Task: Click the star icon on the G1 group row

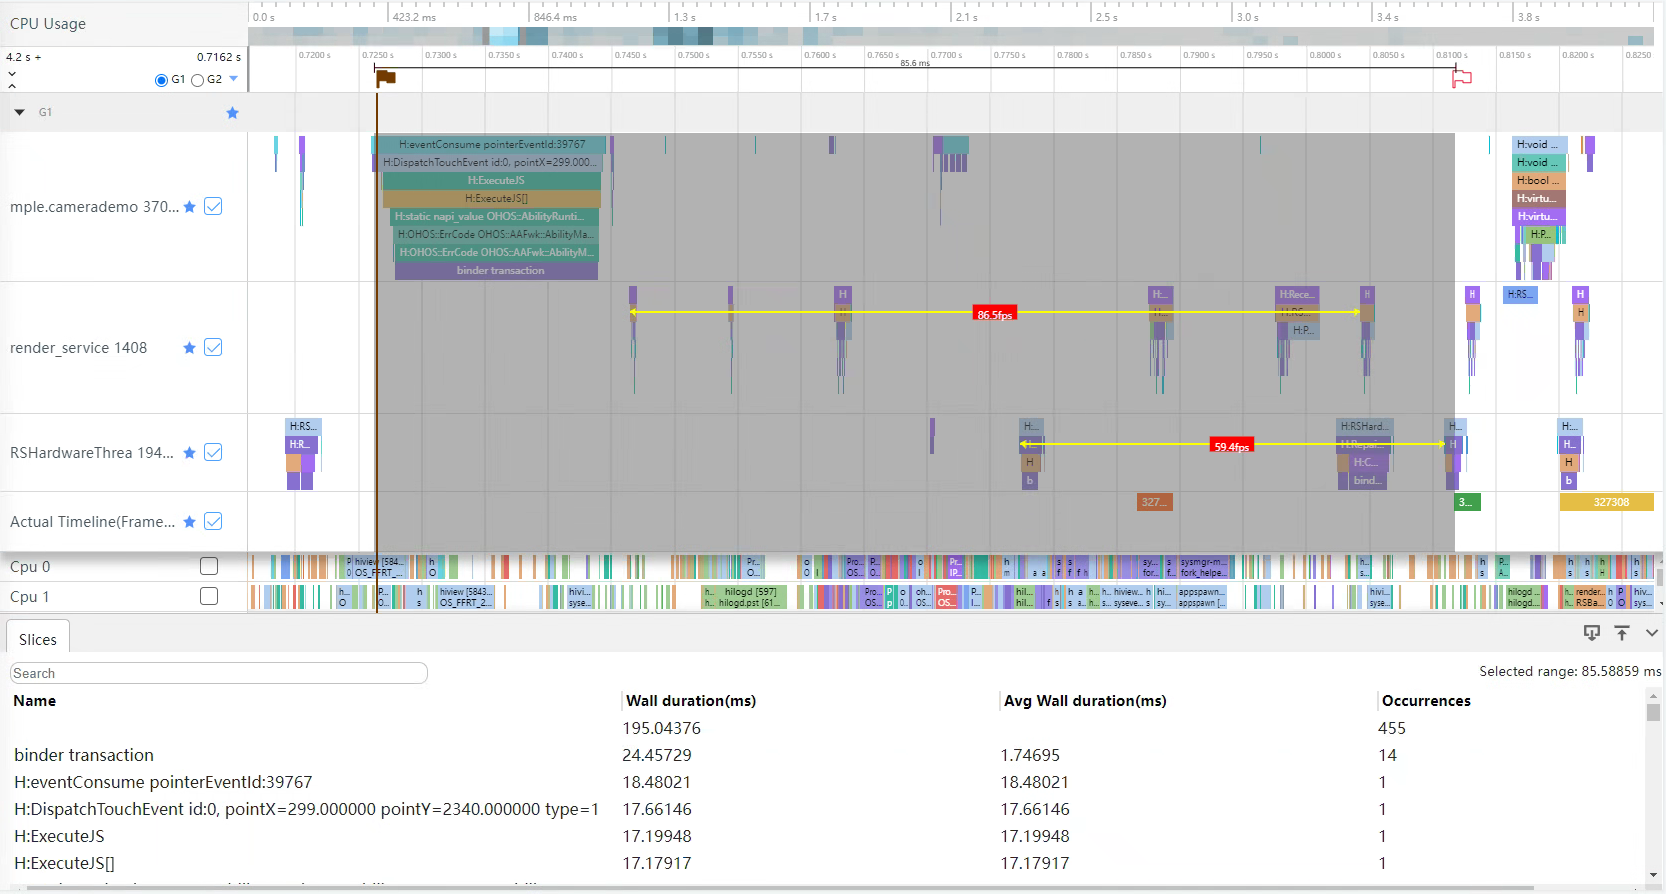Action: click(x=232, y=113)
